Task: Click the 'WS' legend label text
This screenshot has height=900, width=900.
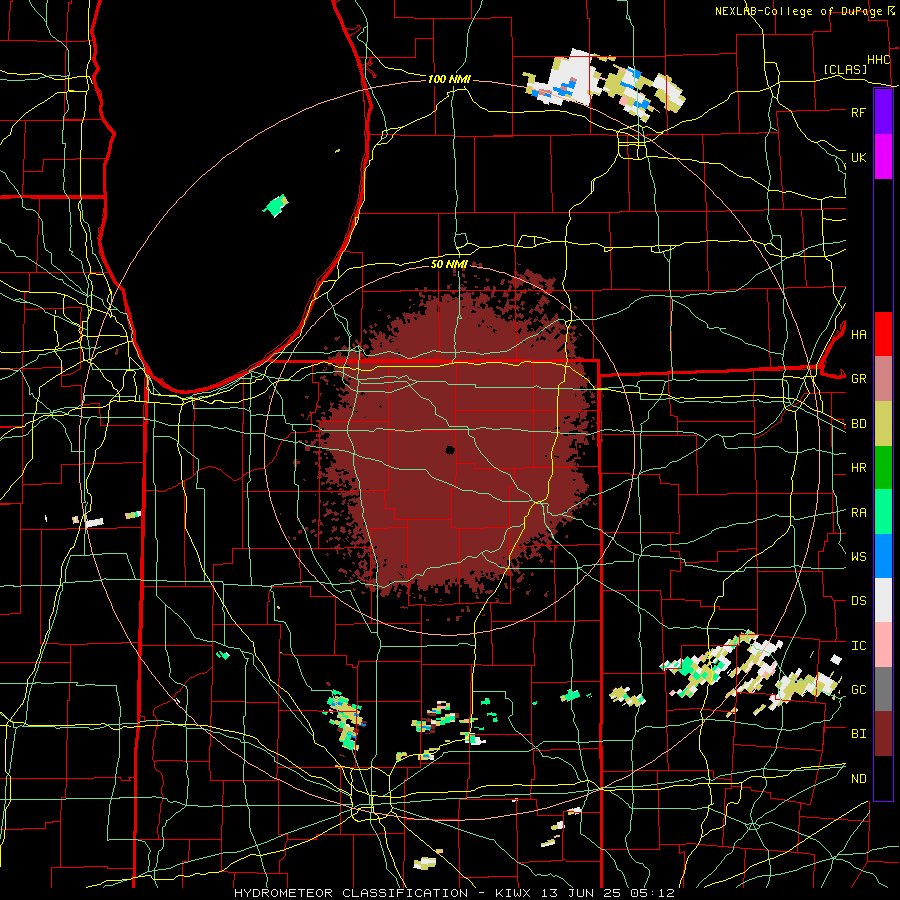Action: click(858, 557)
